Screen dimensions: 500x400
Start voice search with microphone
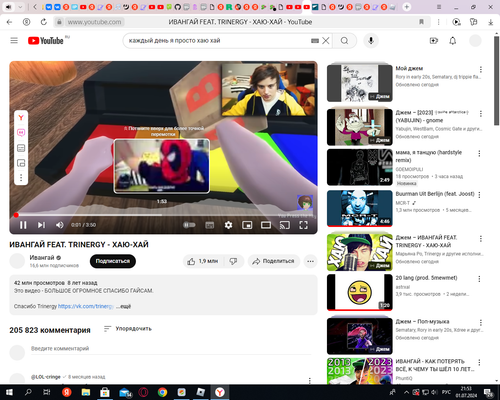(371, 41)
